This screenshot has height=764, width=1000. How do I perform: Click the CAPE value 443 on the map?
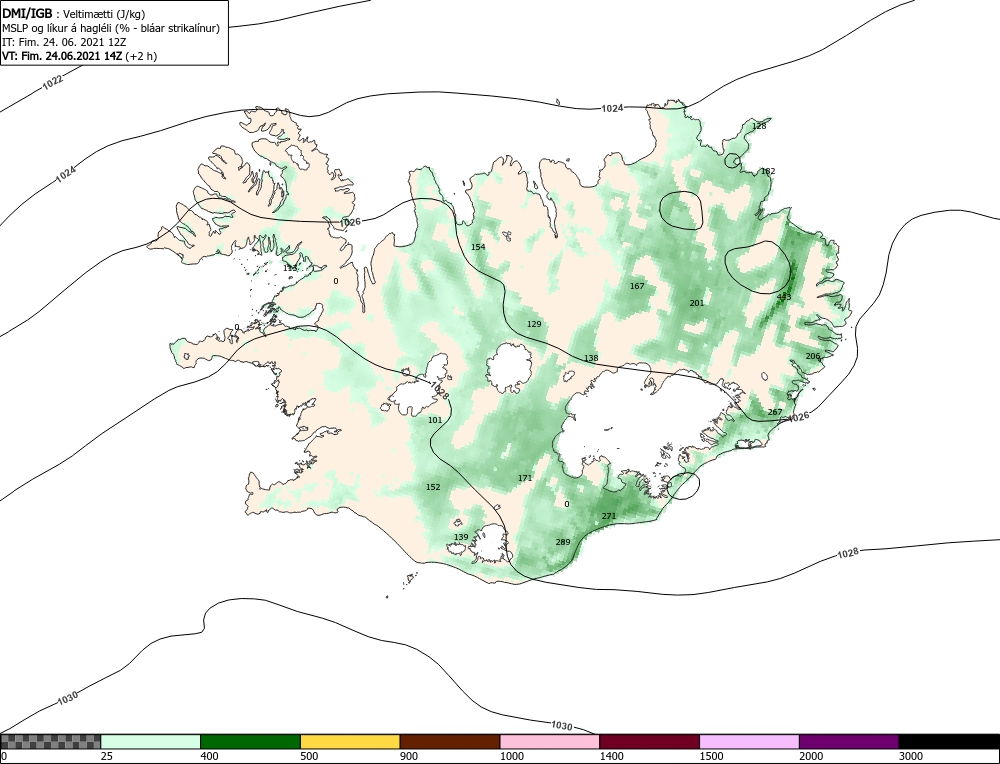(x=784, y=297)
